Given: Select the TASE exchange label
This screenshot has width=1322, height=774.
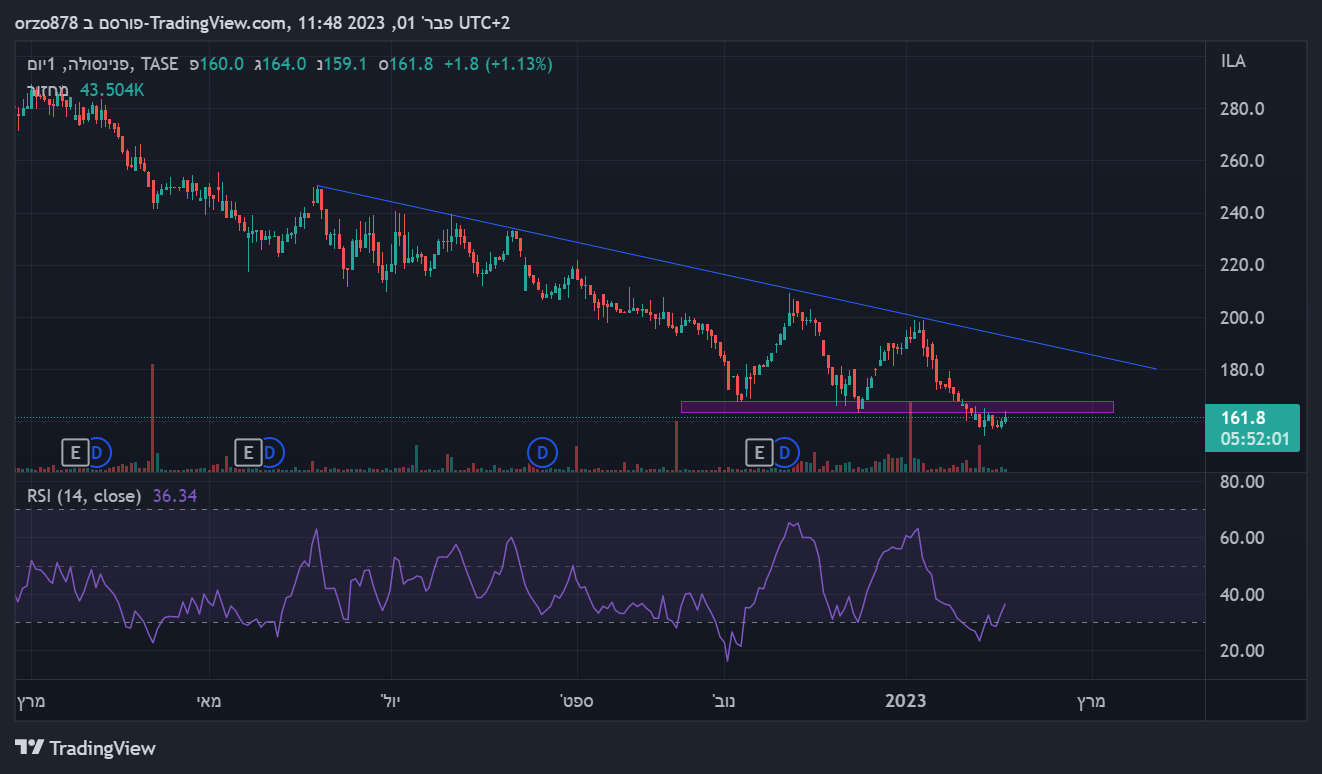Looking at the screenshot, I should coord(160,64).
